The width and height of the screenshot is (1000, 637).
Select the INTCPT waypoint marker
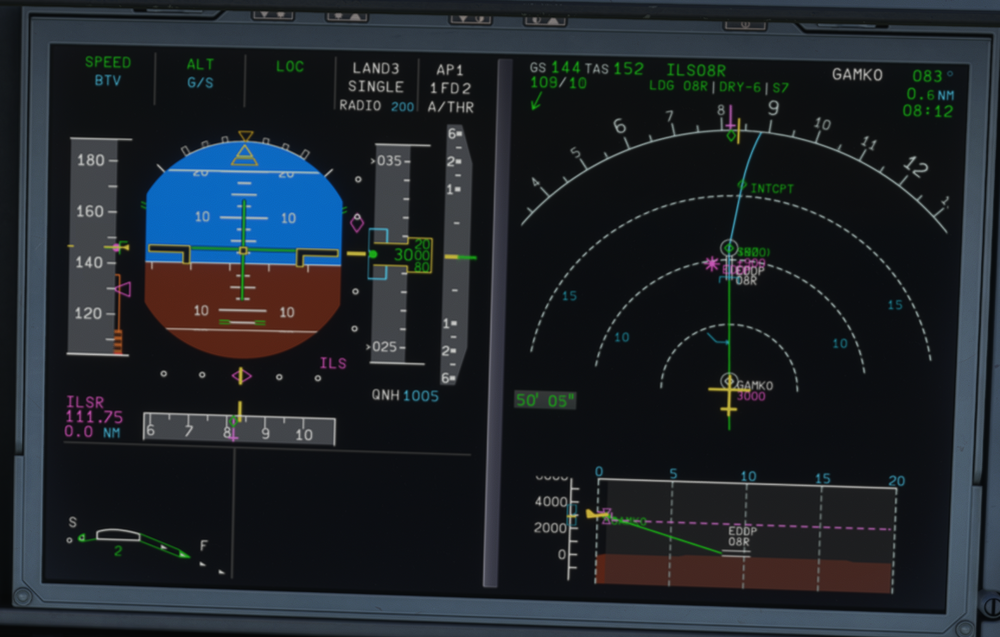pyautogui.click(x=741, y=186)
